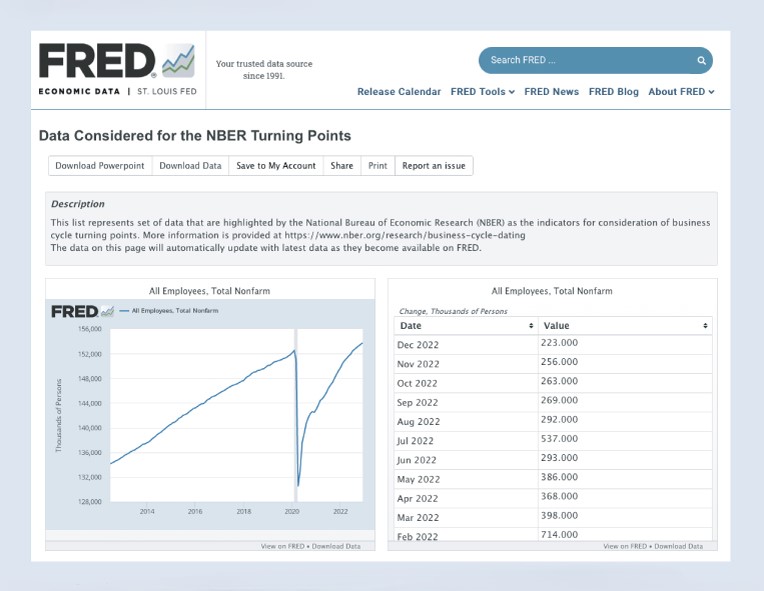Click the page title 'Data Considered for the NBER Turning Points'

pyautogui.click(x=195, y=135)
